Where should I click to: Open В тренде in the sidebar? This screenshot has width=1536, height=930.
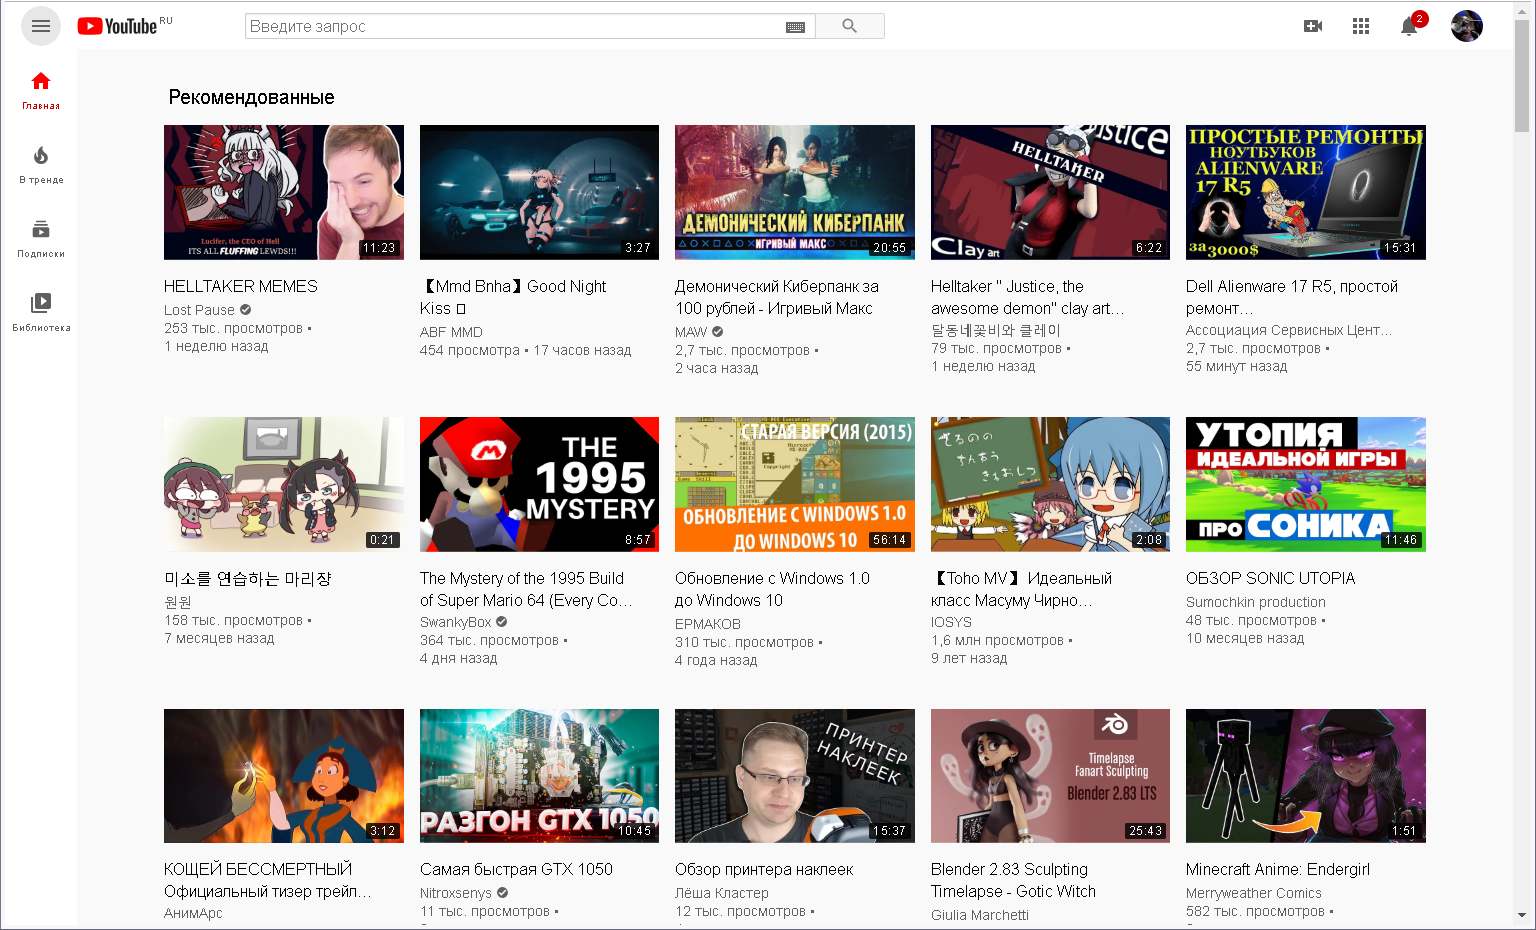(x=41, y=164)
